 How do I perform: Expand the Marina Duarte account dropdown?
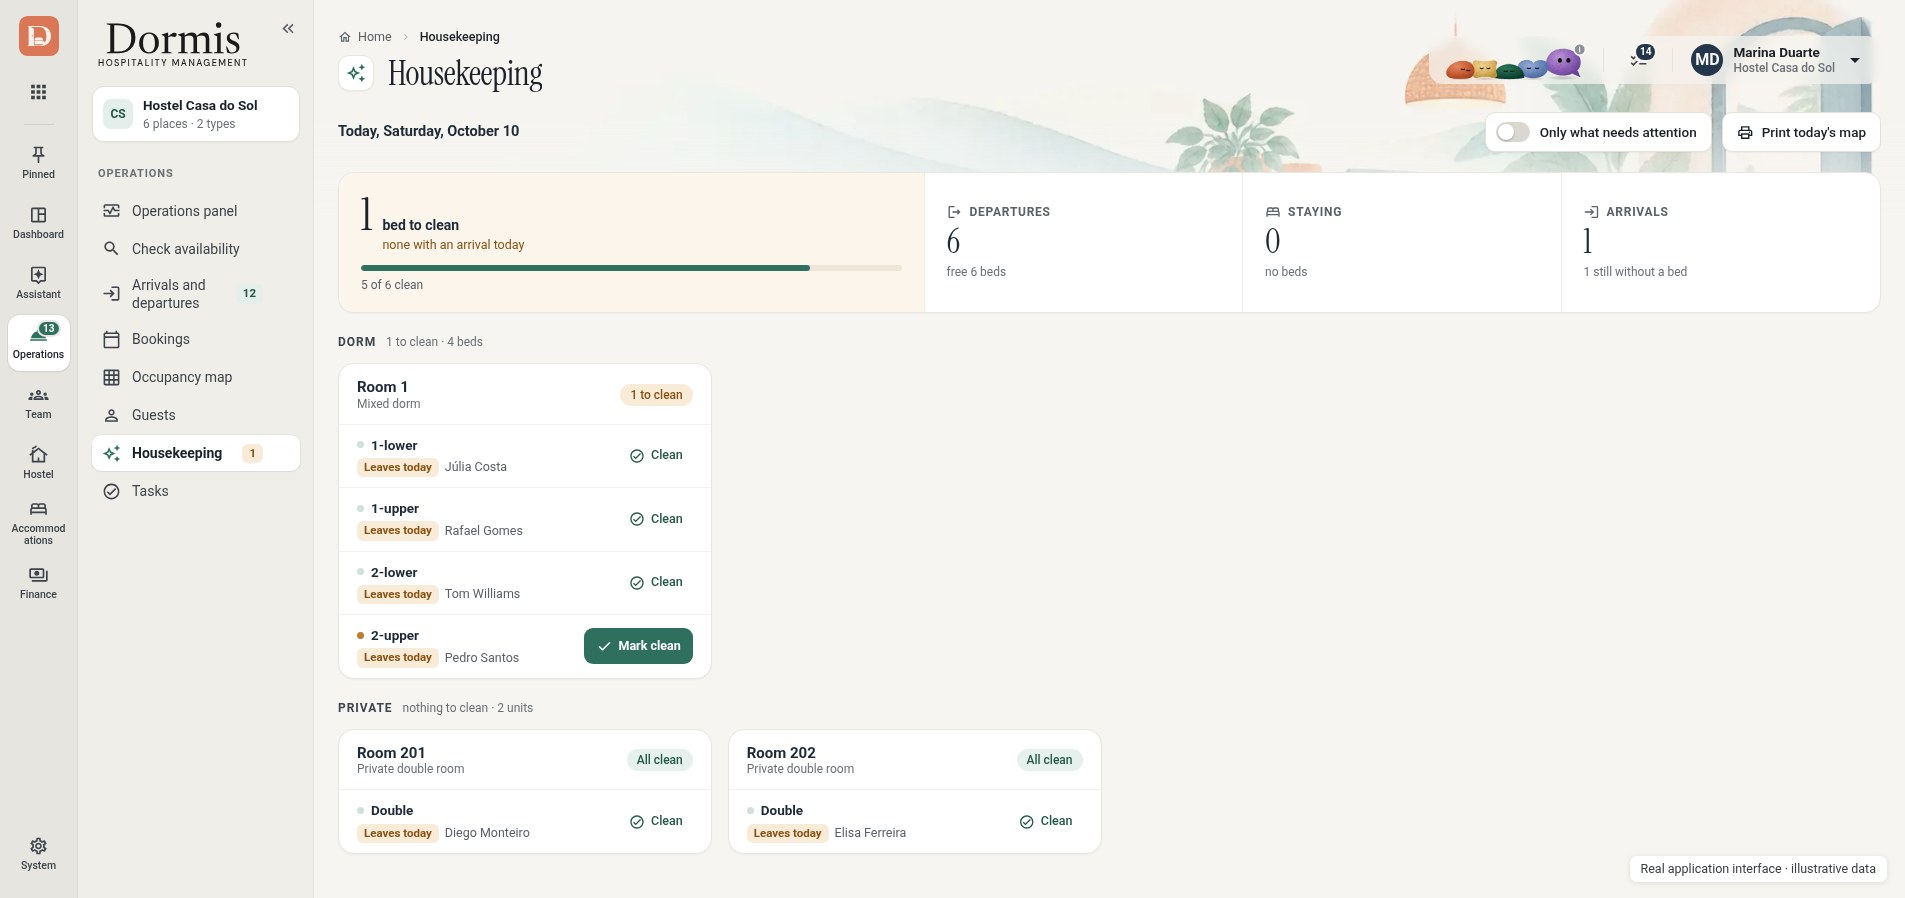(x=1855, y=60)
